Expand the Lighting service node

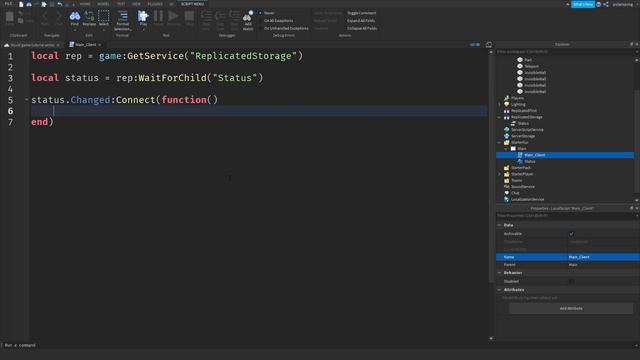499,104
